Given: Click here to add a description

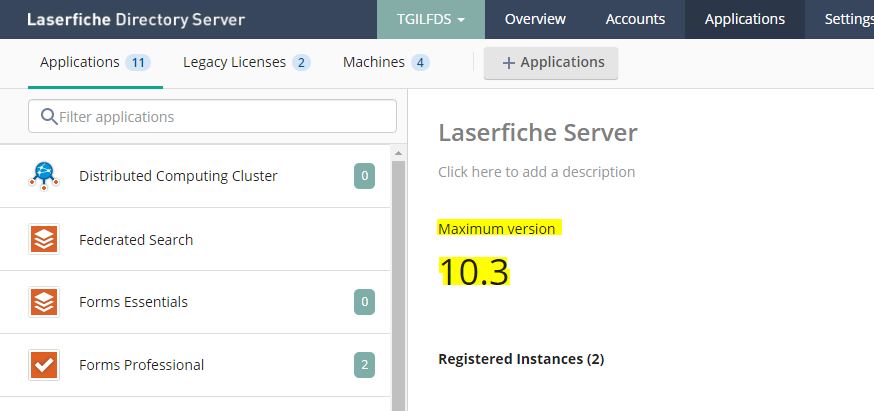Looking at the screenshot, I should point(536,172).
